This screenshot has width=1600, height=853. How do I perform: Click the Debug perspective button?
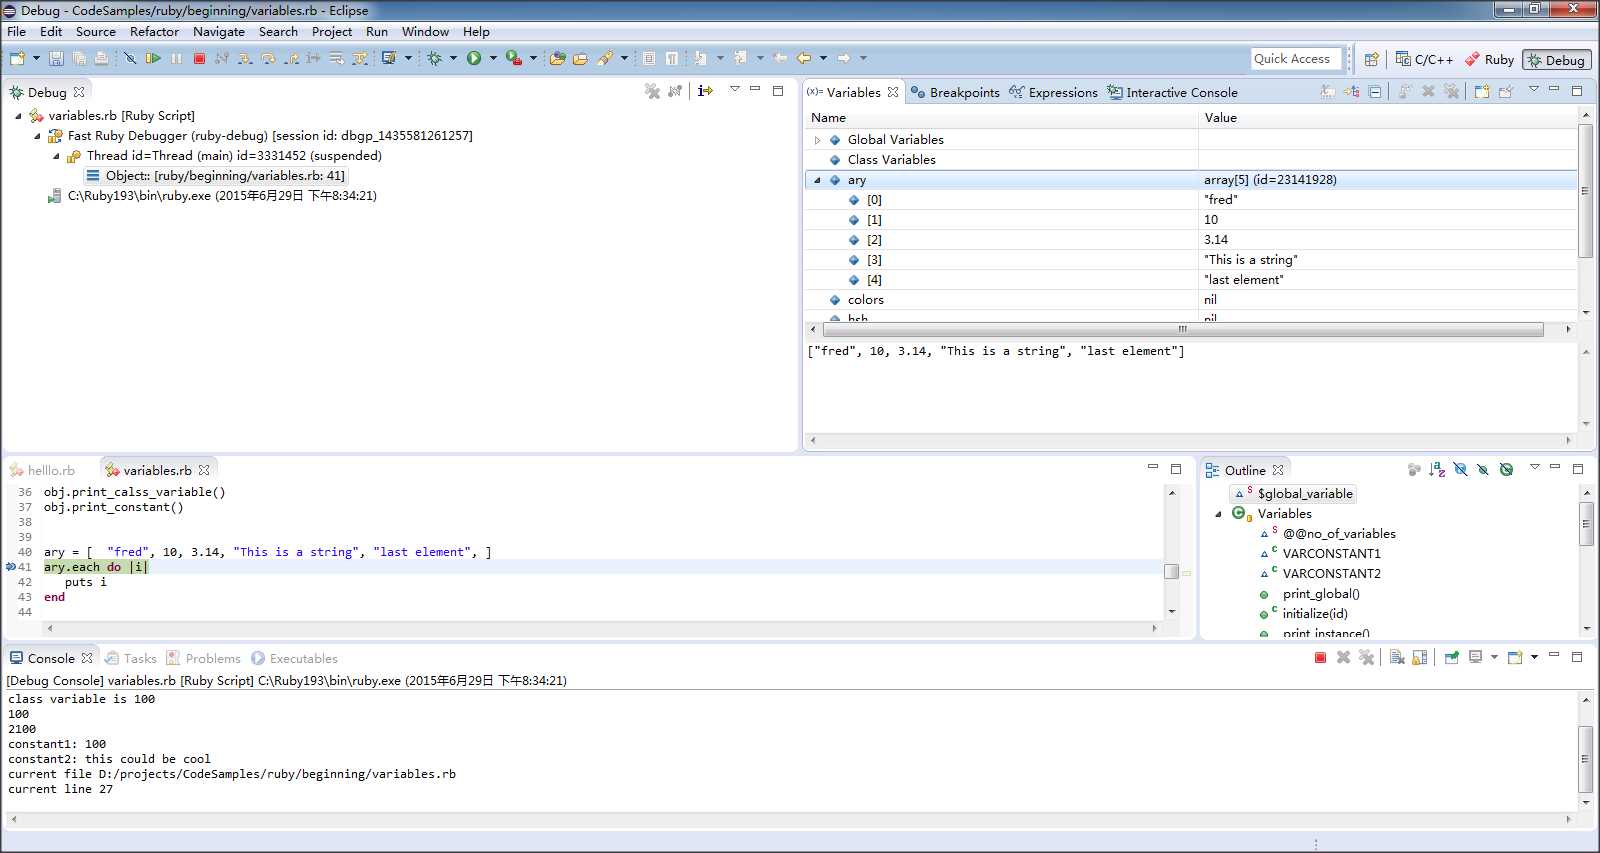1556,60
